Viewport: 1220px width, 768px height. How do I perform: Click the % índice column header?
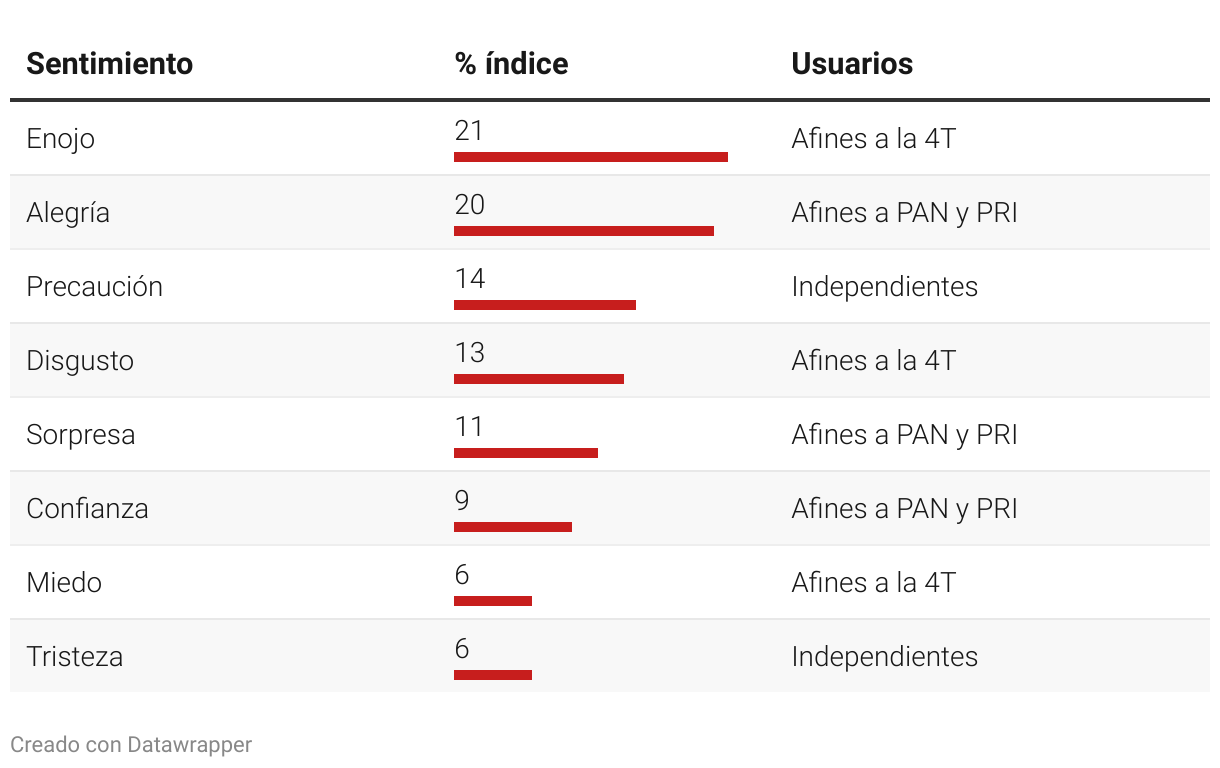[511, 63]
